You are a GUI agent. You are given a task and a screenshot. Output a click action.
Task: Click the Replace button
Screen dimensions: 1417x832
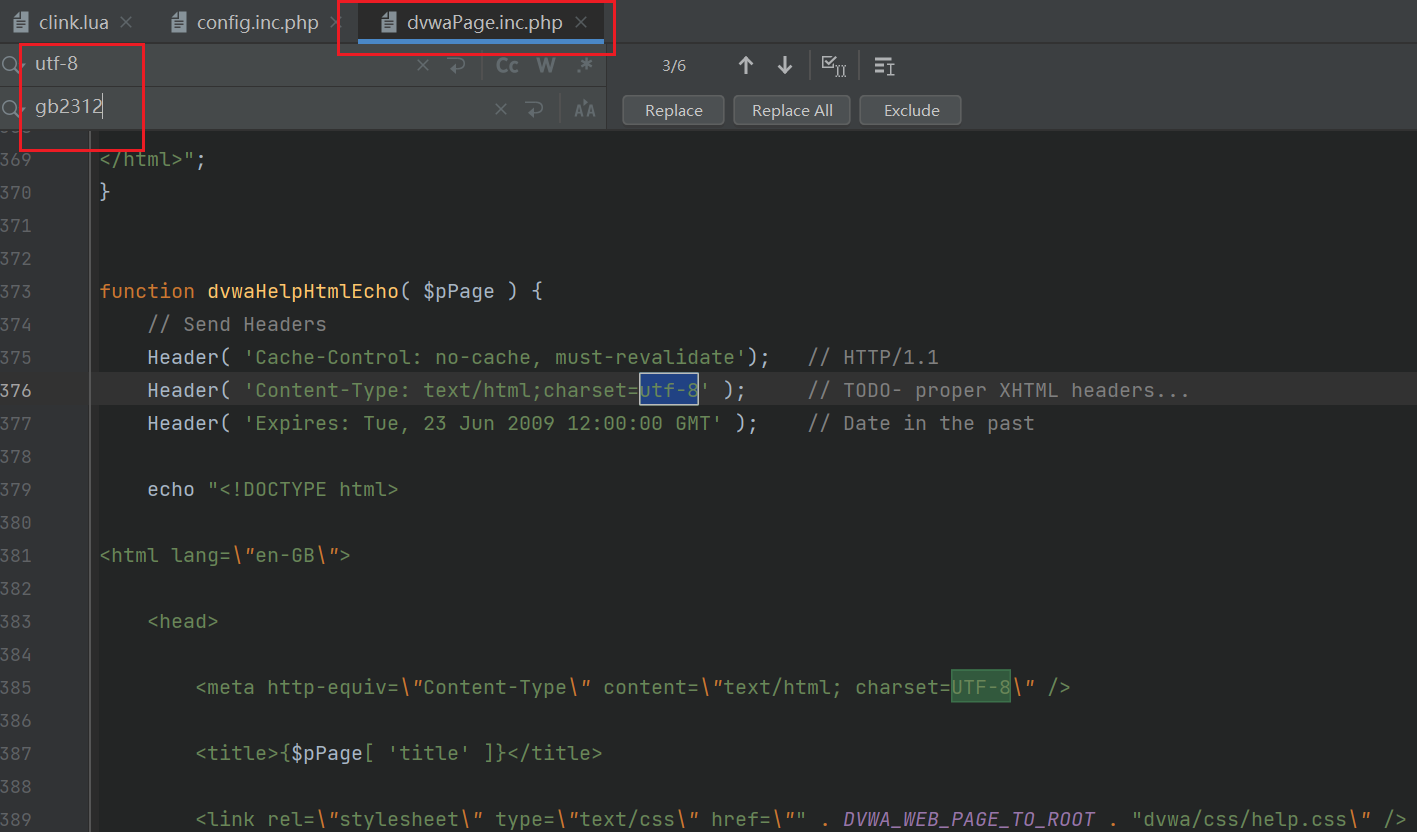pos(673,110)
